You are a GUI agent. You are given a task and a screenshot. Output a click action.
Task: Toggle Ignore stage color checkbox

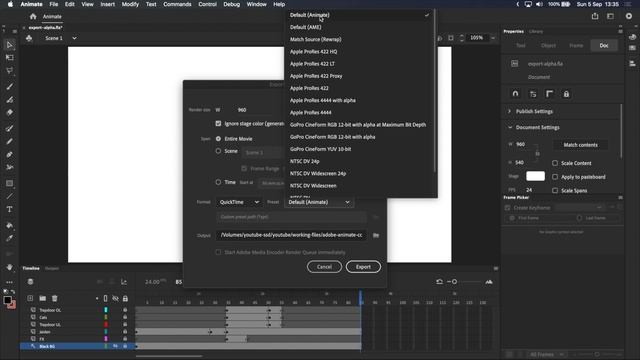coord(218,123)
